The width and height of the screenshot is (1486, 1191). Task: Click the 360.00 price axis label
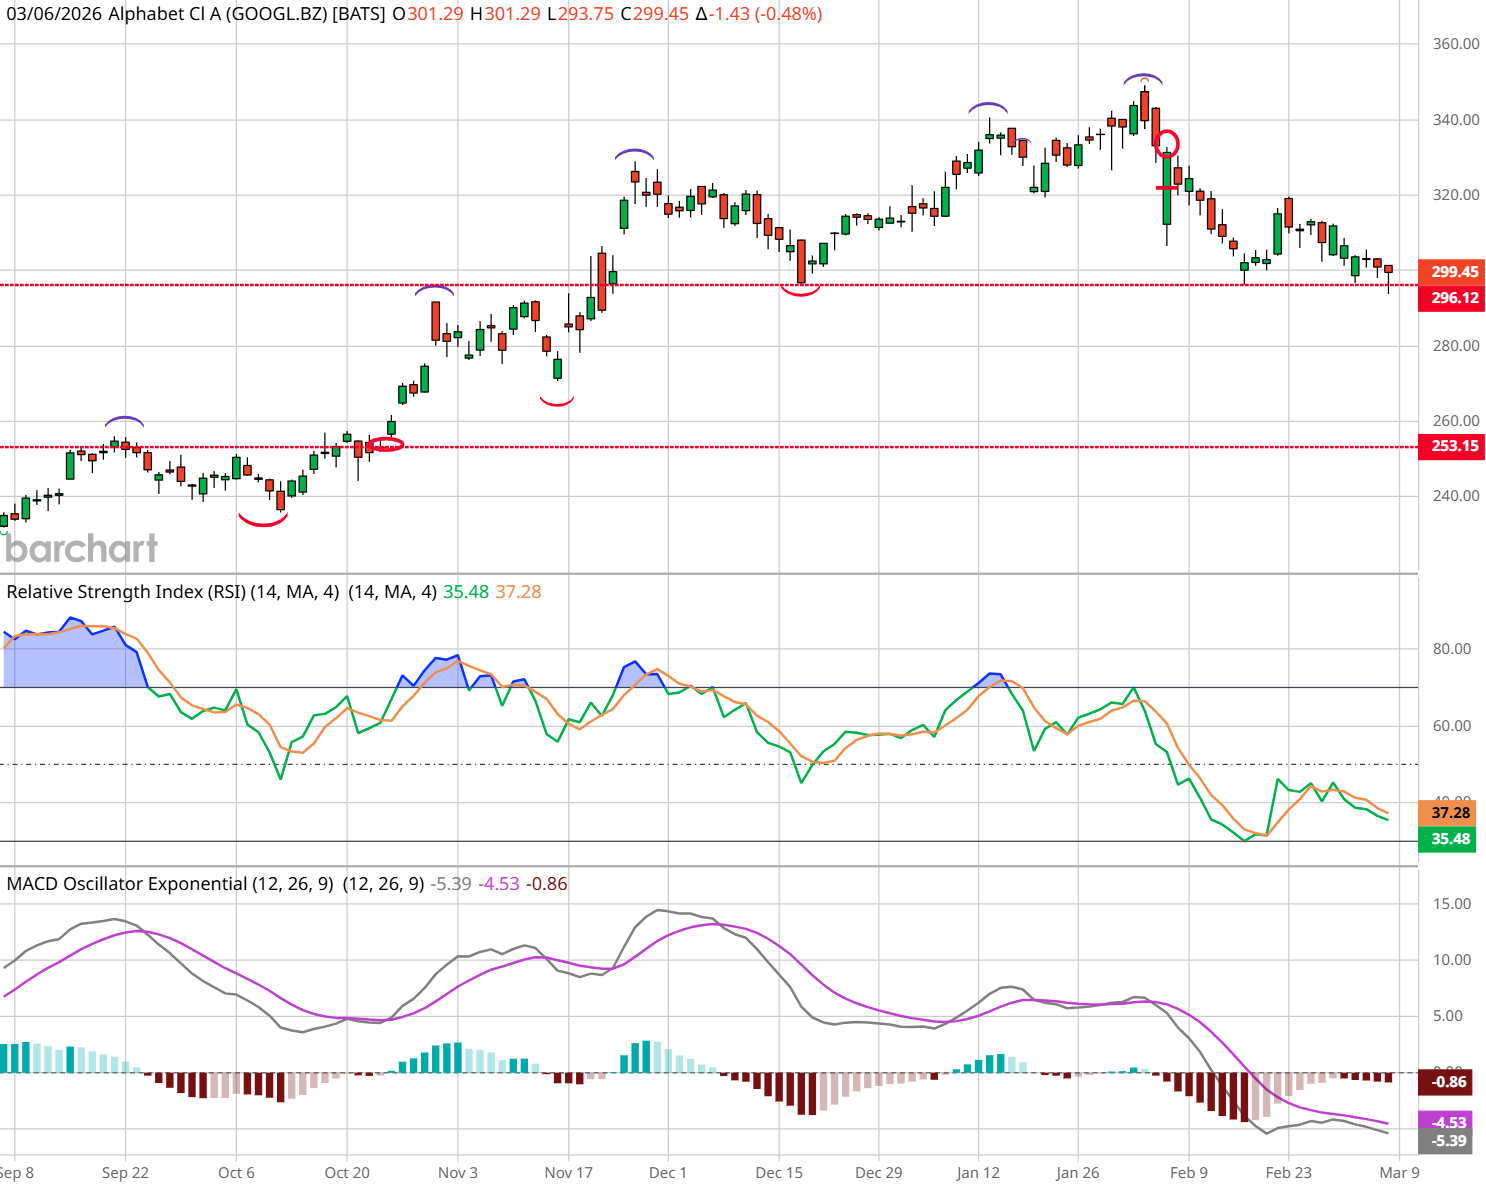pyautogui.click(x=1456, y=44)
